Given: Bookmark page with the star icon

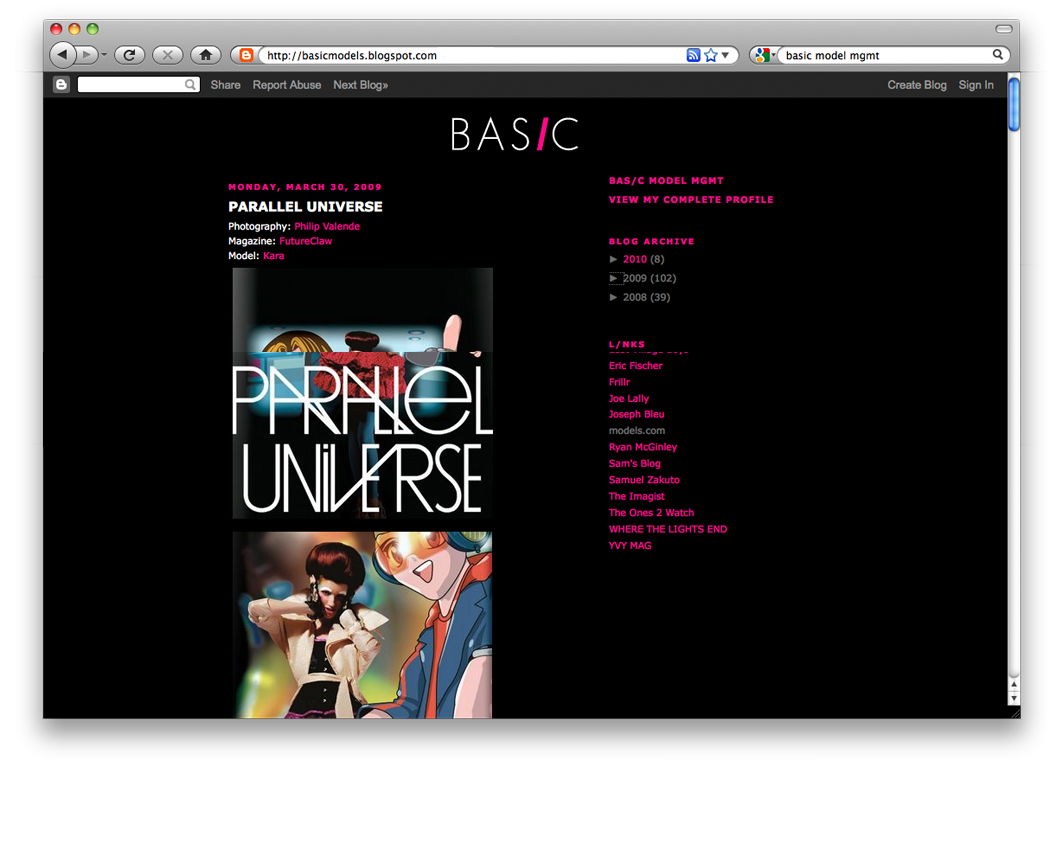Looking at the screenshot, I should point(710,55).
